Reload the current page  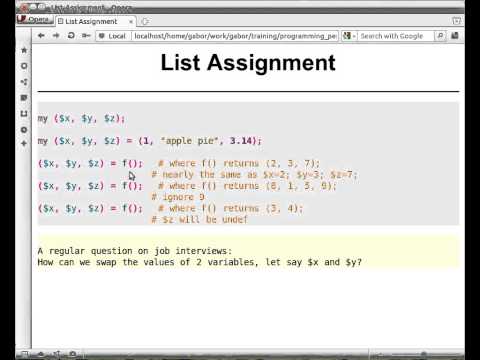point(71,35)
